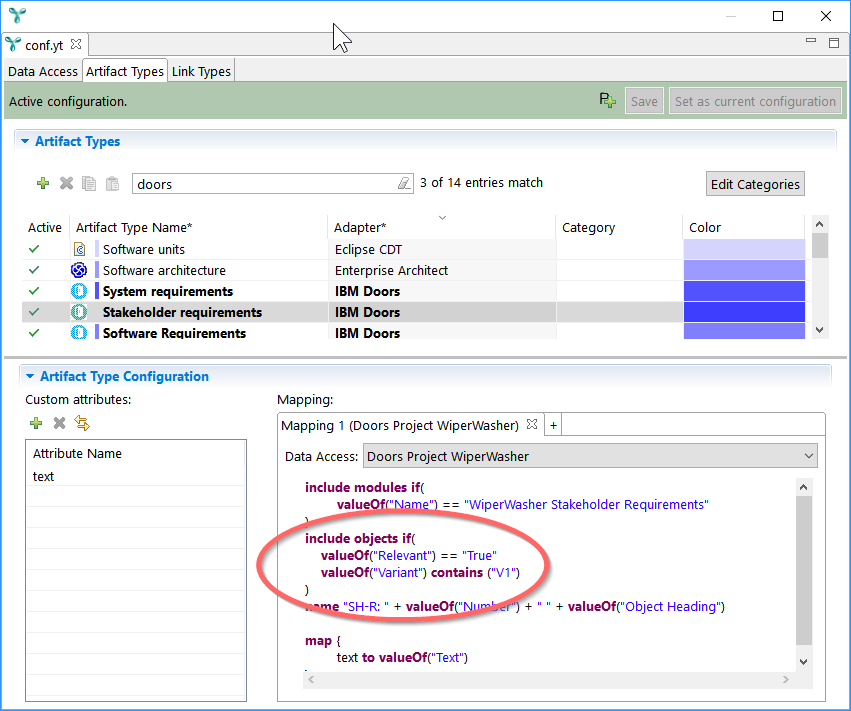This screenshot has width=851, height=711.
Task: Pick color swatch for System requirements
Action: coord(744,291)
